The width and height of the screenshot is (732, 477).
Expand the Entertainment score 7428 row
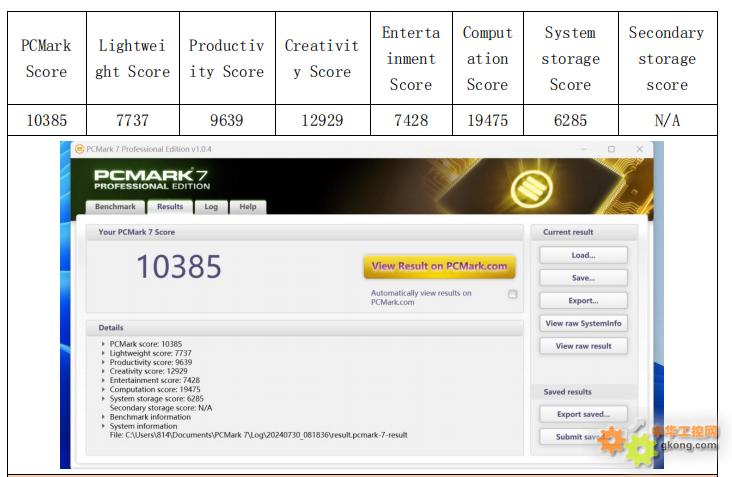(103, 380)
